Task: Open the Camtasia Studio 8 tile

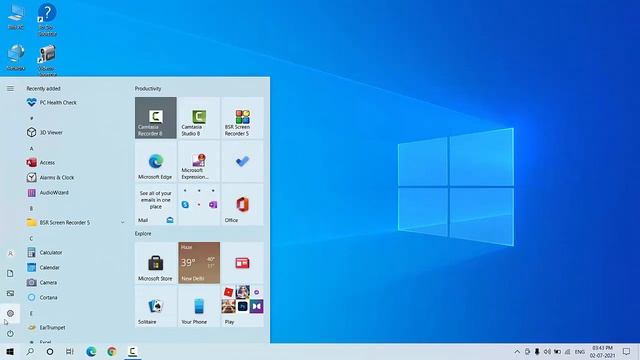Action: [199, 118]
